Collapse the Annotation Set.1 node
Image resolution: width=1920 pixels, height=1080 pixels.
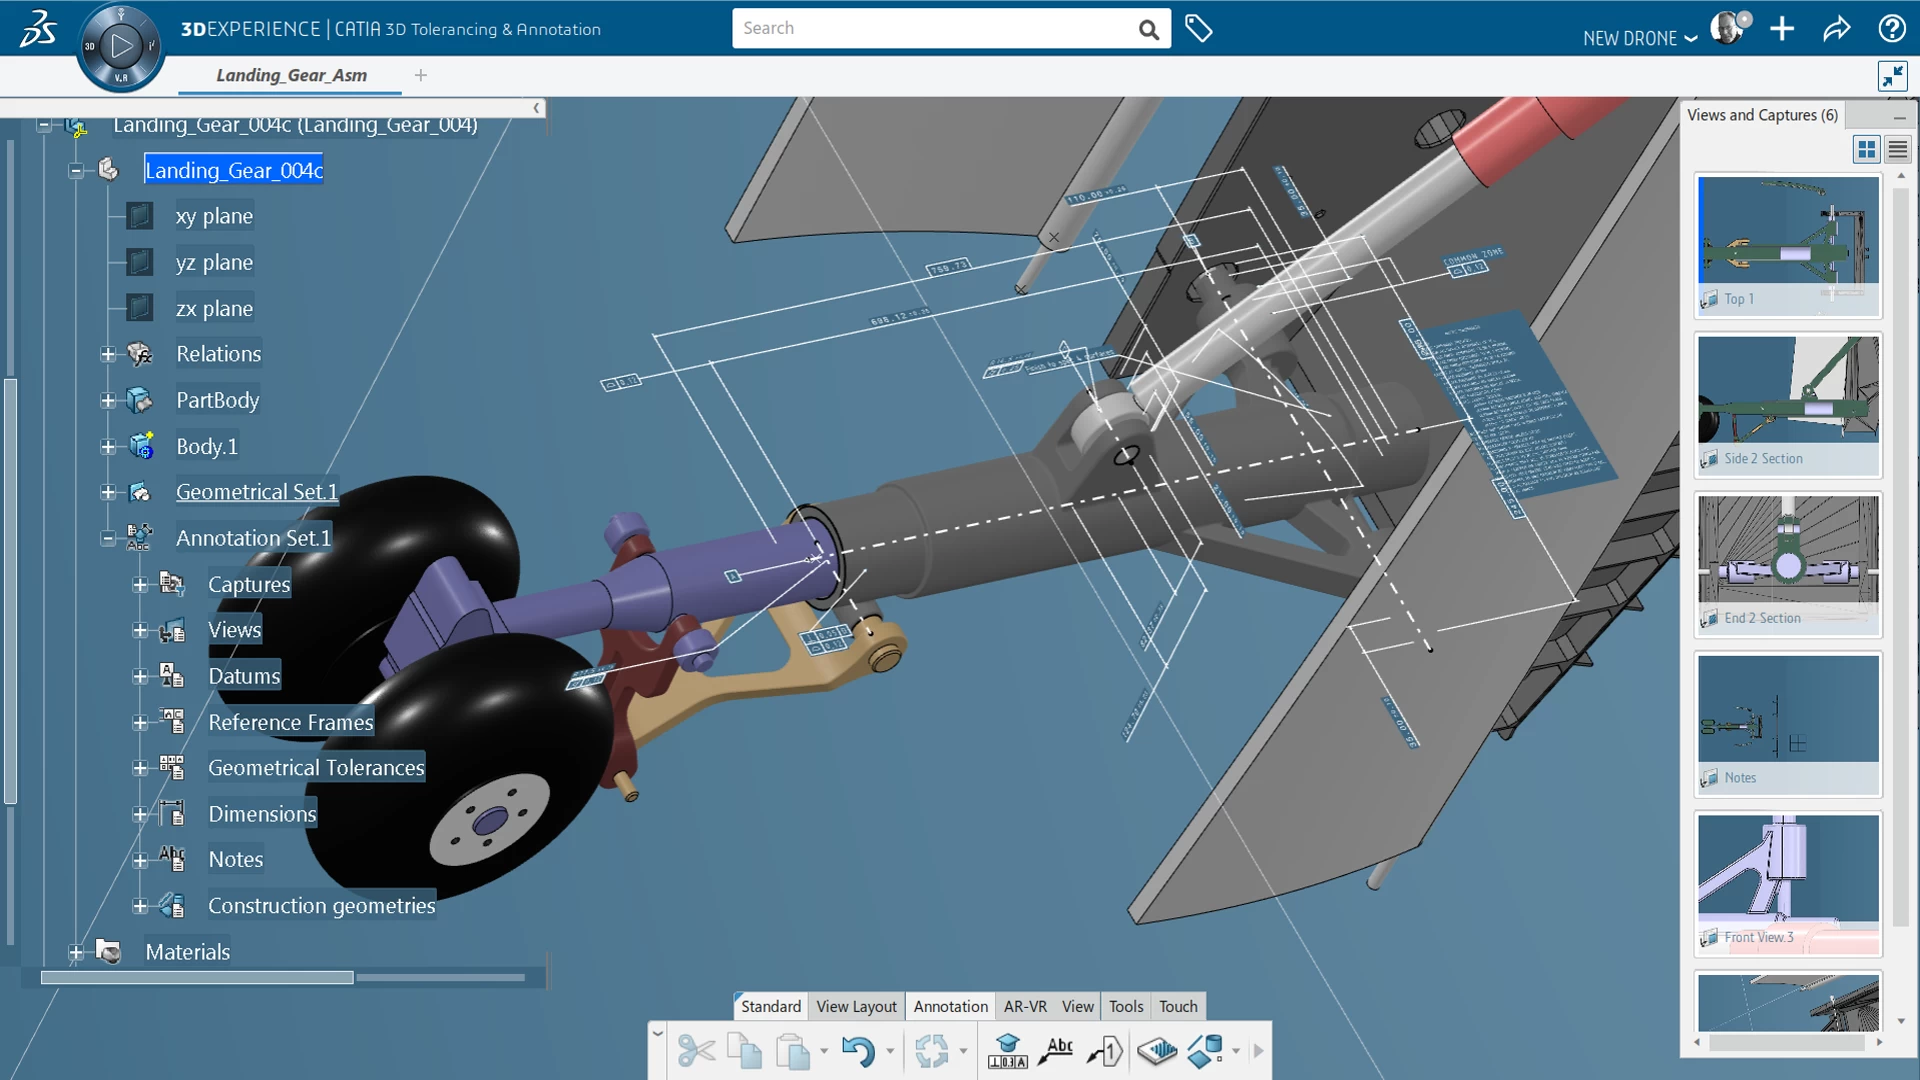(109, 538)
